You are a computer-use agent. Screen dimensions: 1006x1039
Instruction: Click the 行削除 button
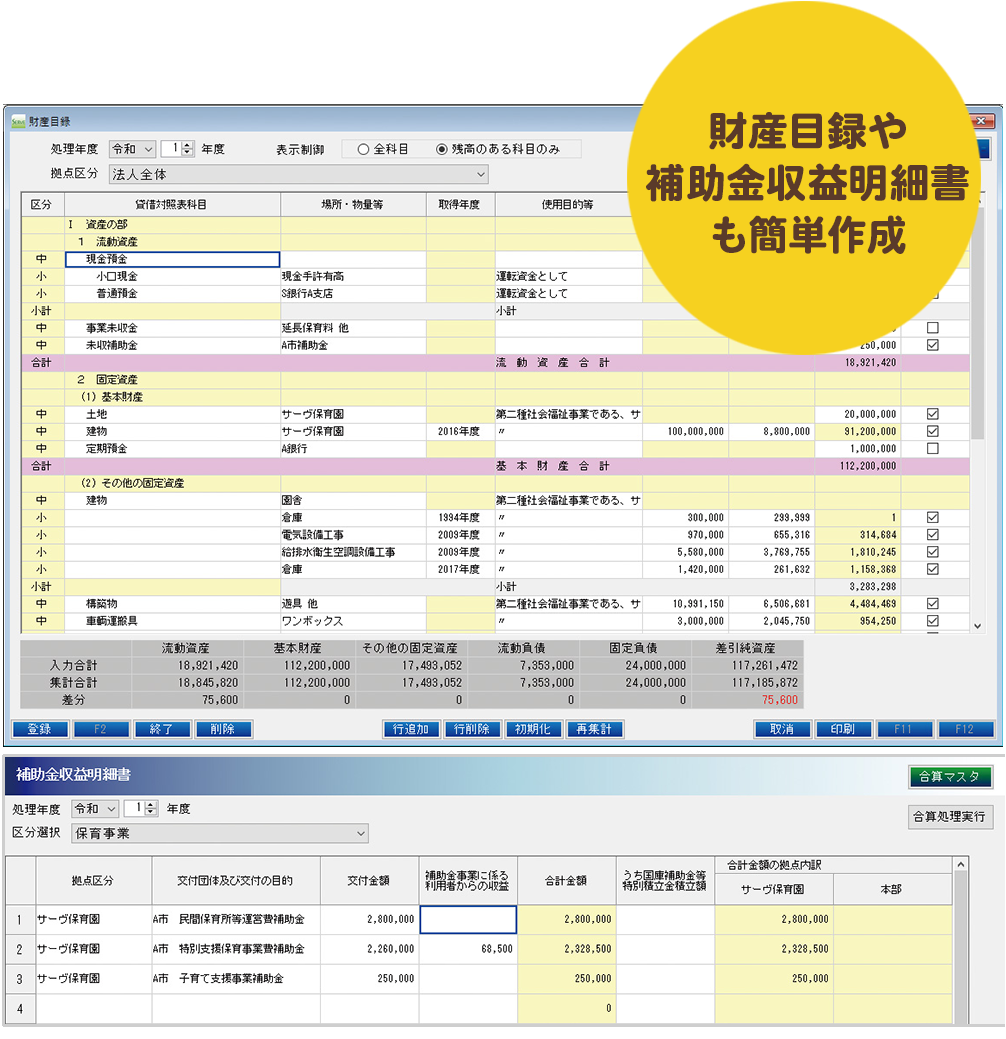472,729
